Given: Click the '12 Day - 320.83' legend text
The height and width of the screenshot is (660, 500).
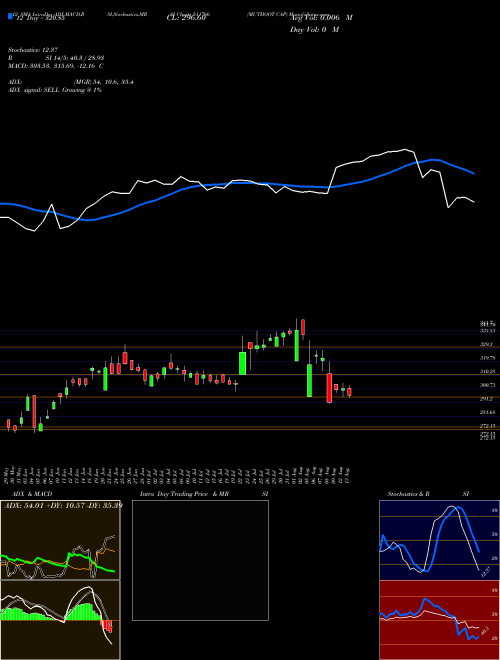Looking at the screenshot, I should (39, 18).
